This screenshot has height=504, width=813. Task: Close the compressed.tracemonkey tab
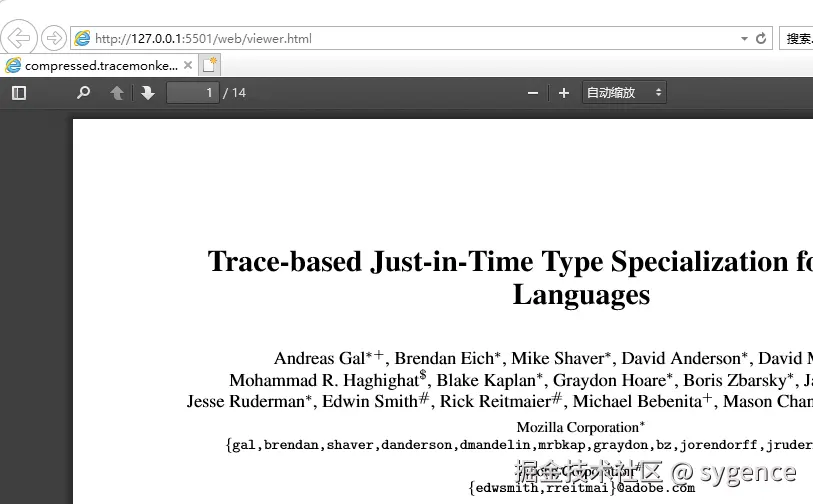coord(188,65)
